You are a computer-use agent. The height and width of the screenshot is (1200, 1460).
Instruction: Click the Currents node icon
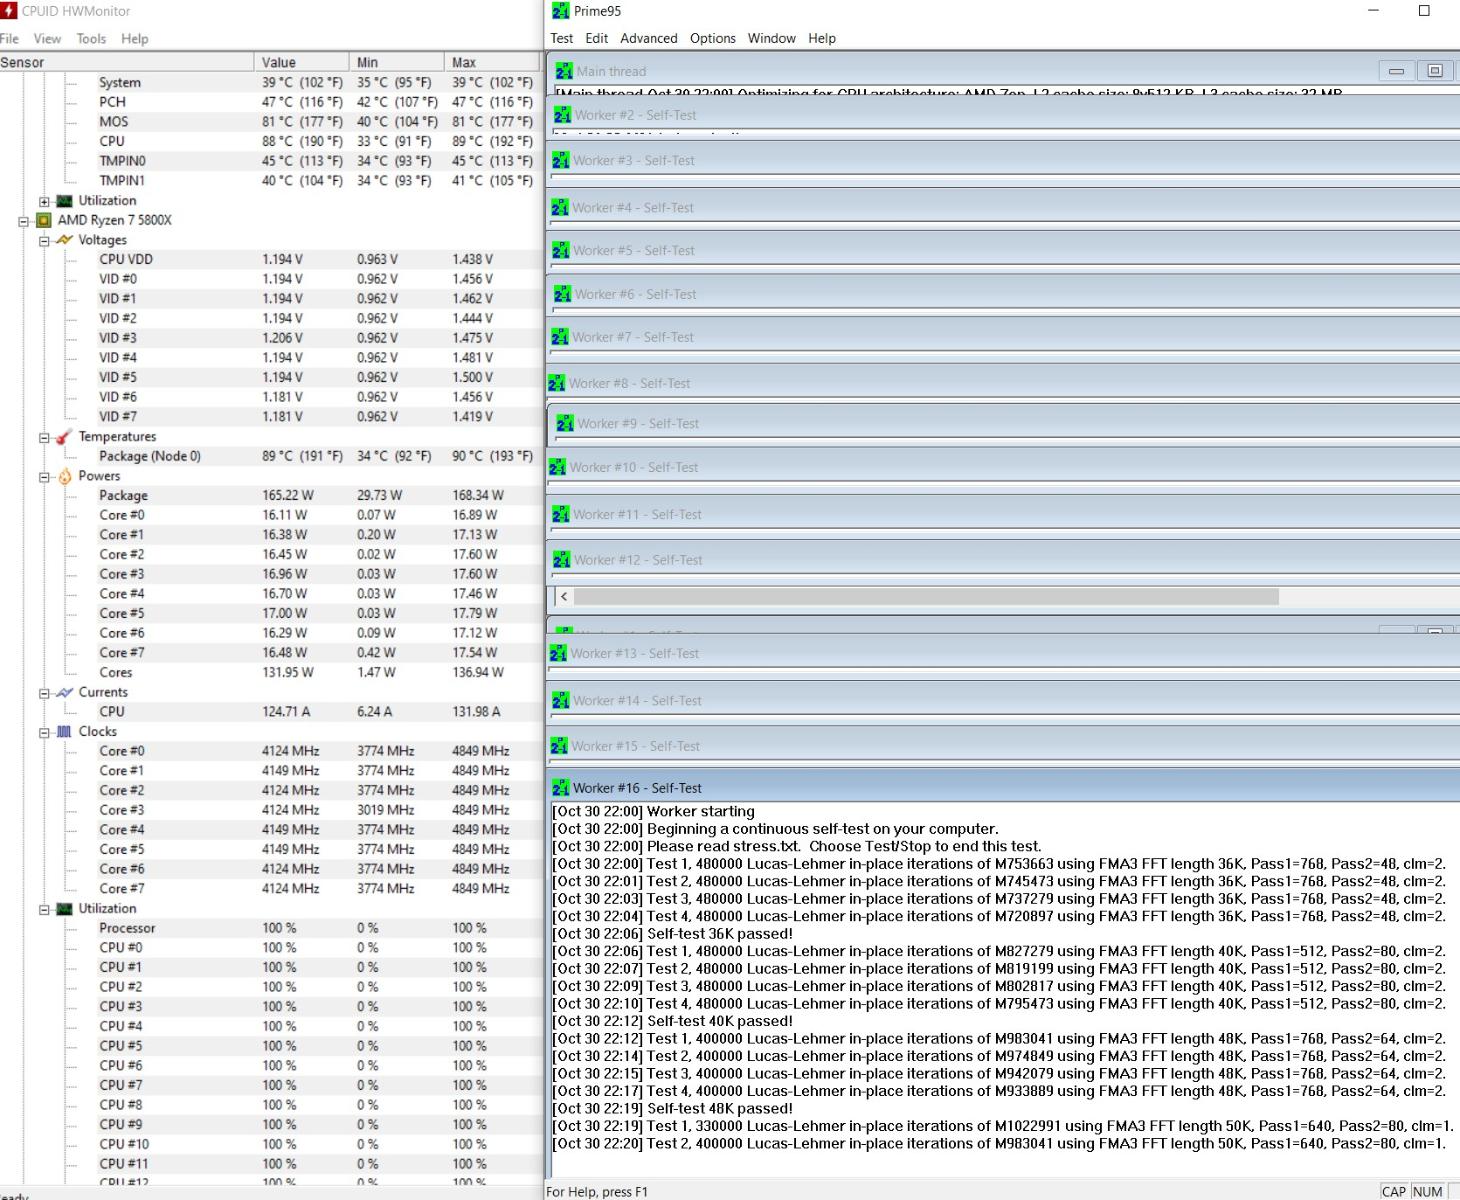[65, 692]
